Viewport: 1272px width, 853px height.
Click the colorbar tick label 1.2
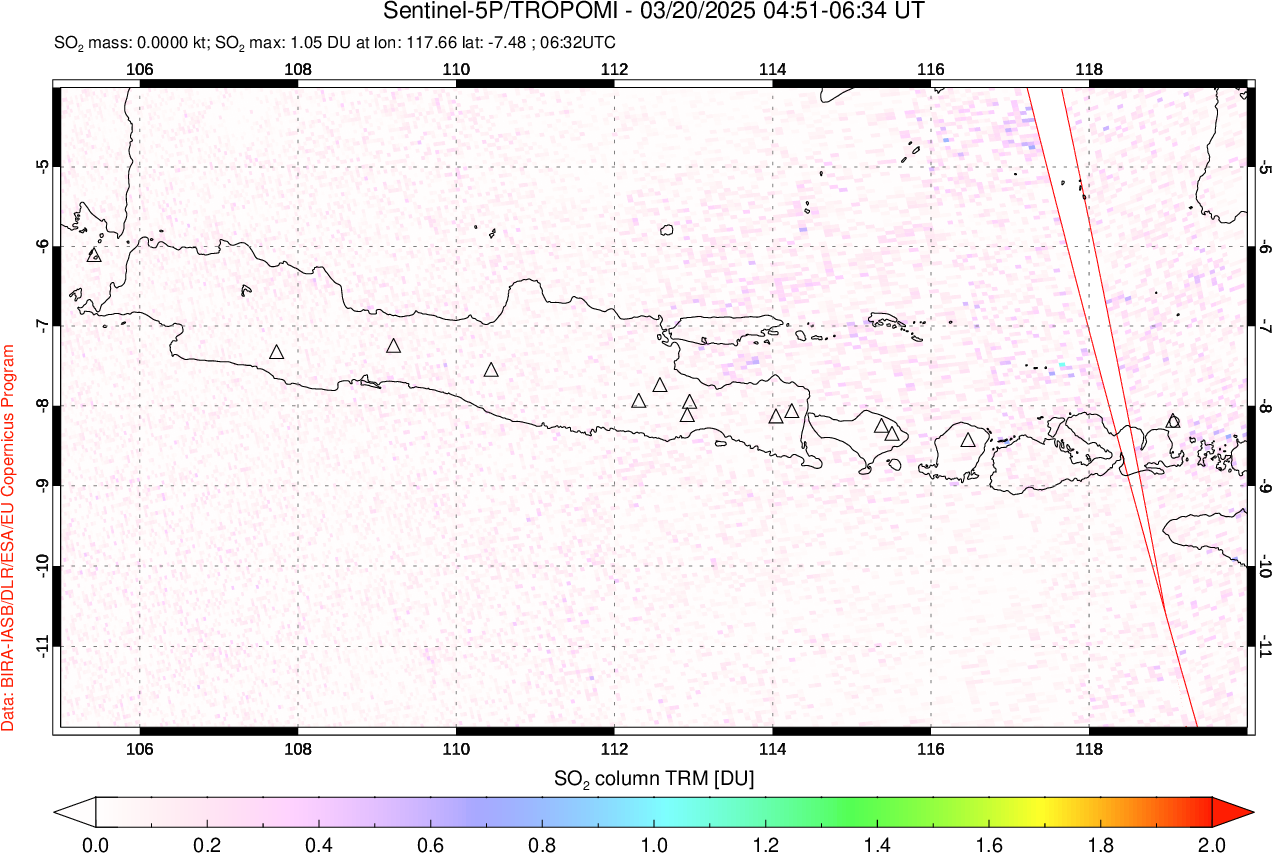tap(766, 843)
